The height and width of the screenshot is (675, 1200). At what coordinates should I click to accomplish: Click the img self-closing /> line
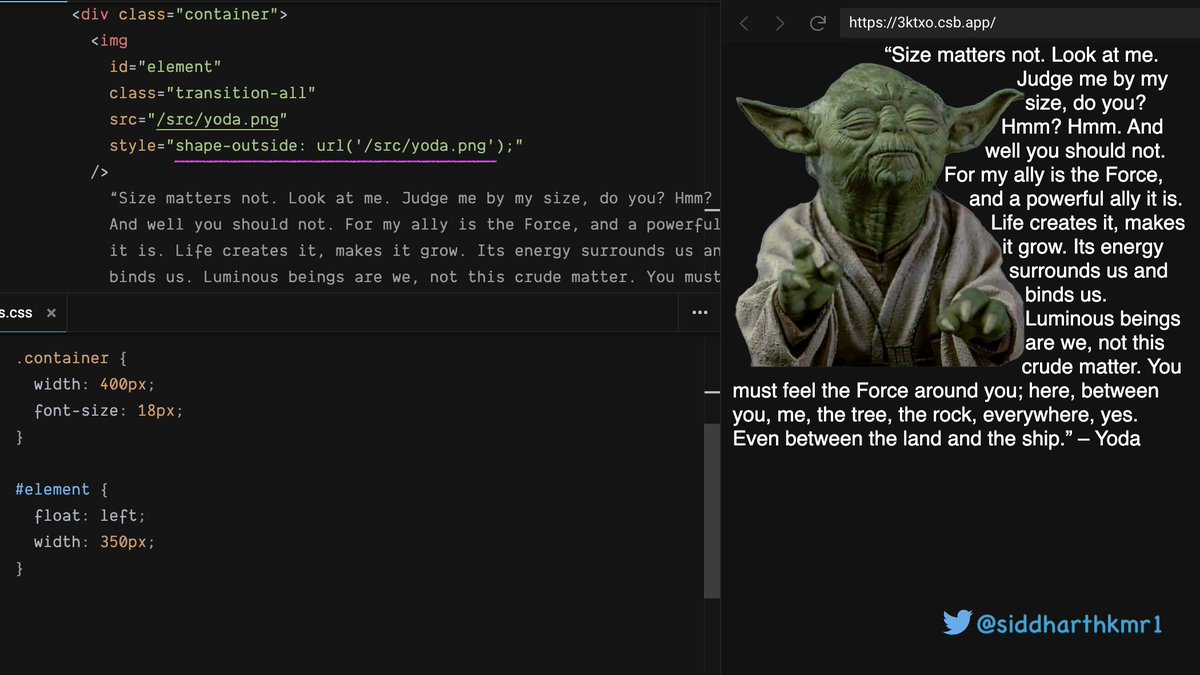99,172
